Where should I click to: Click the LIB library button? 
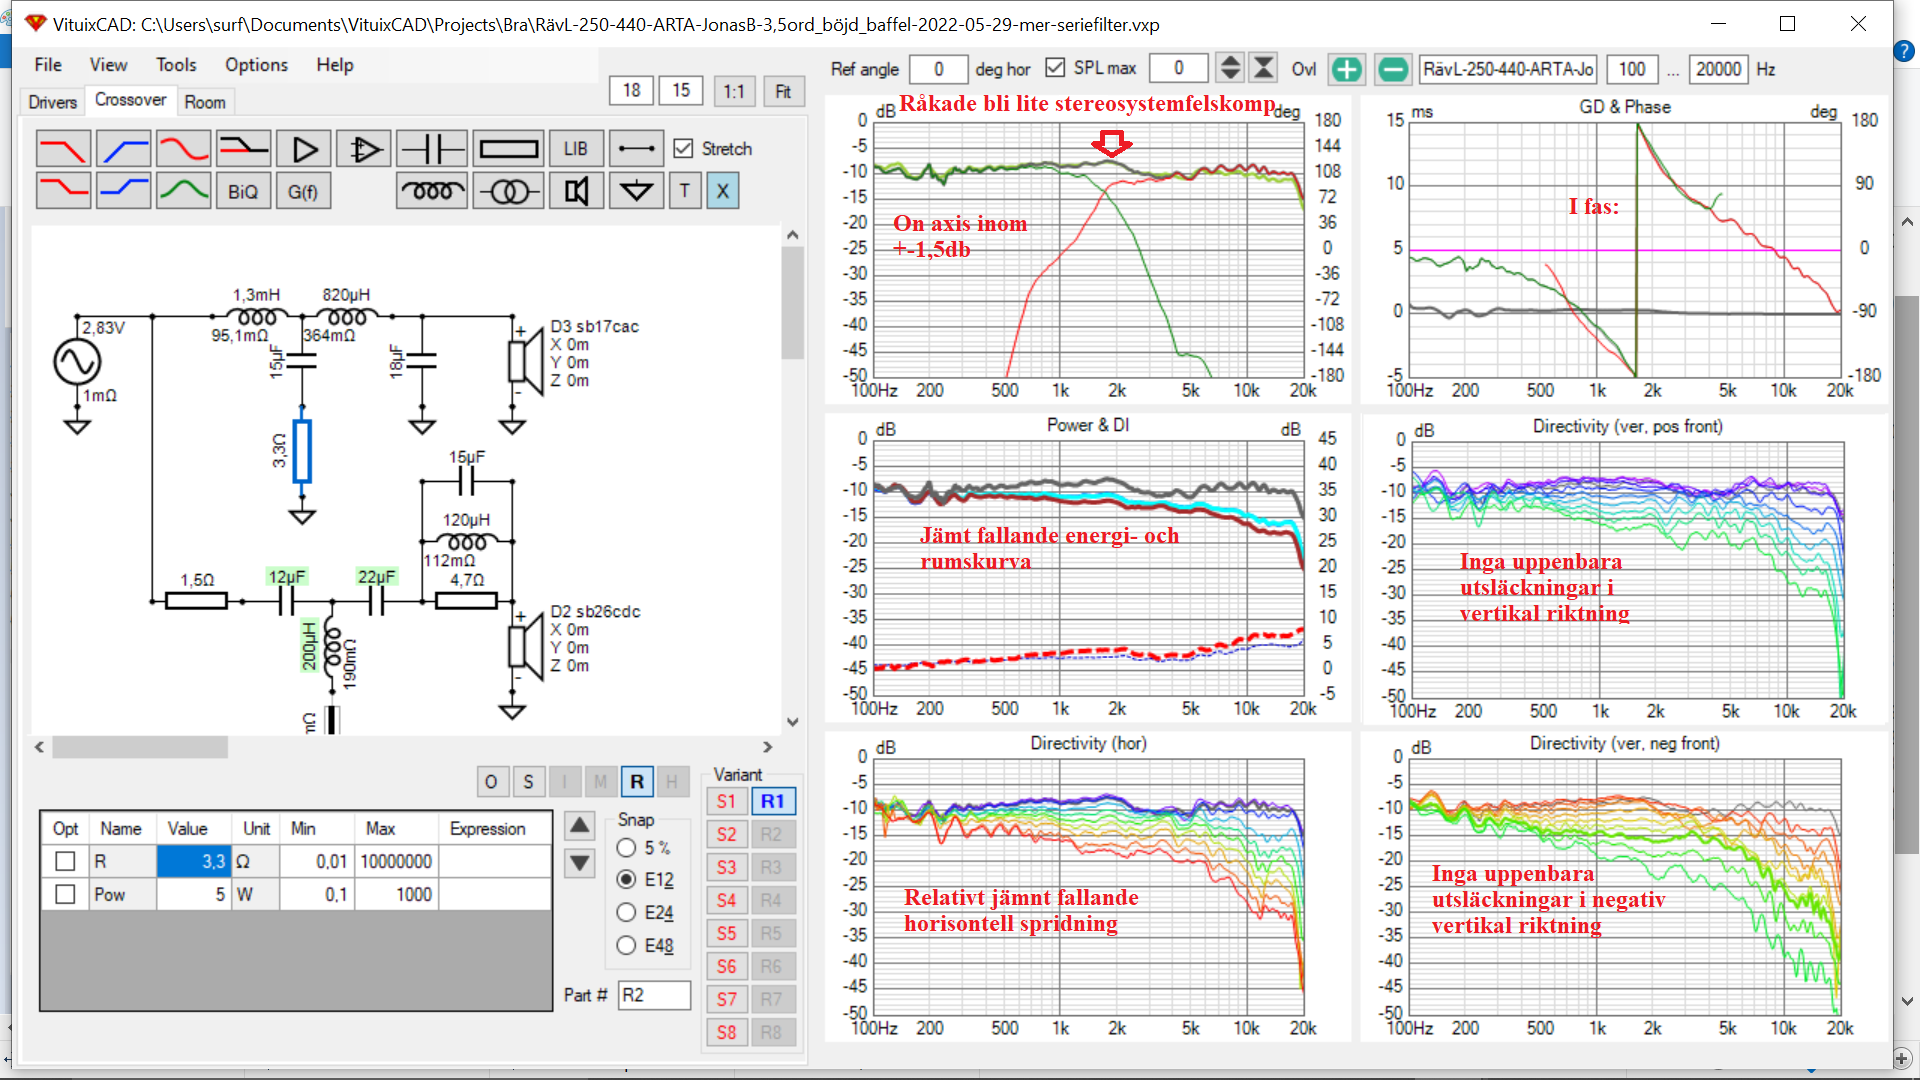click(x=575, y=150)
